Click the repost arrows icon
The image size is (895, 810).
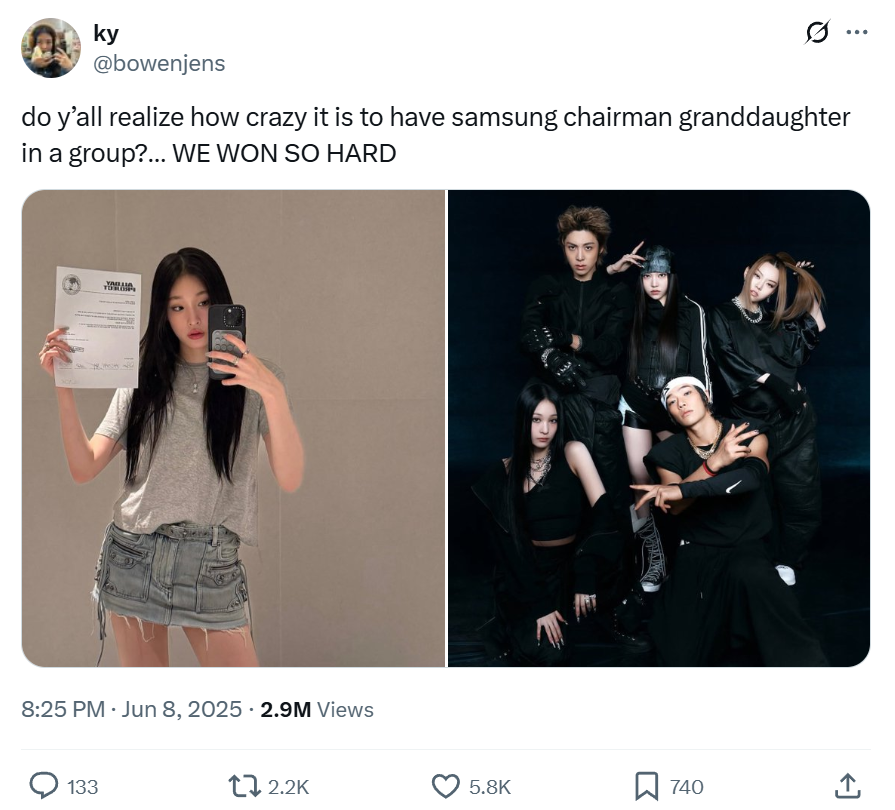pos(244,786)
